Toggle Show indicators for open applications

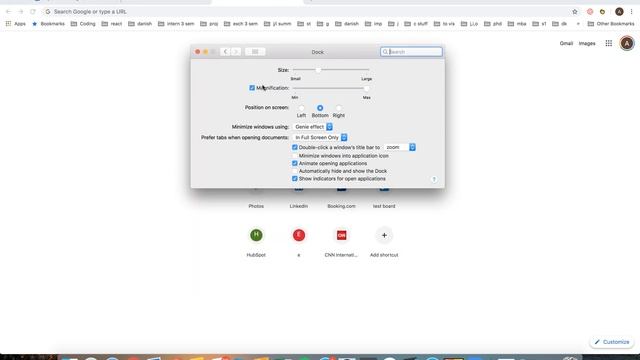click(x=295, y=179)
